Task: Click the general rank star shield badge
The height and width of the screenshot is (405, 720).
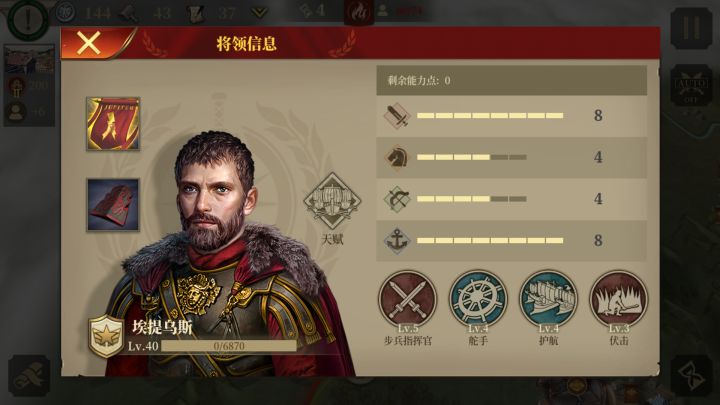Action: click(107, 337)
